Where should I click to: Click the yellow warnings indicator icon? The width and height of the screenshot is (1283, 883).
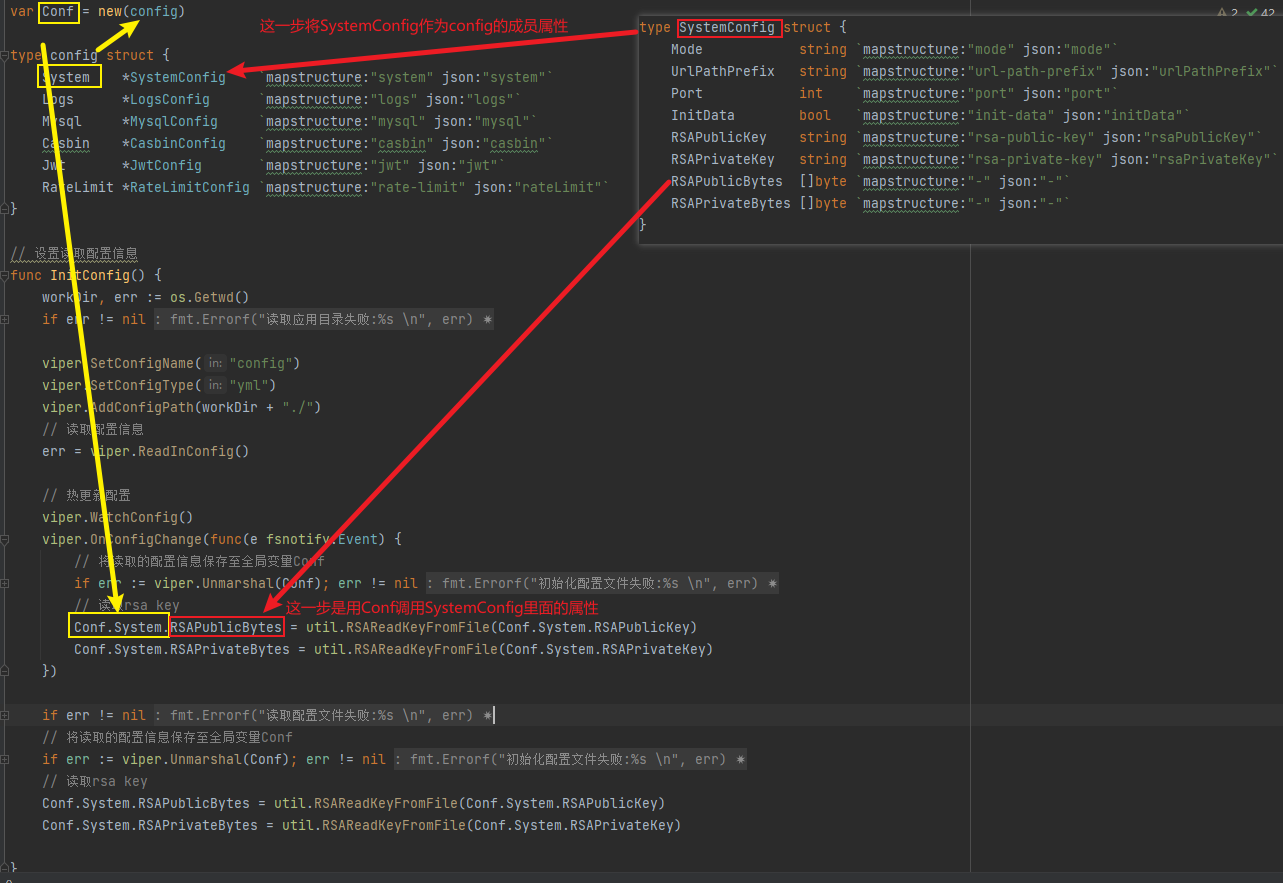1222,12
